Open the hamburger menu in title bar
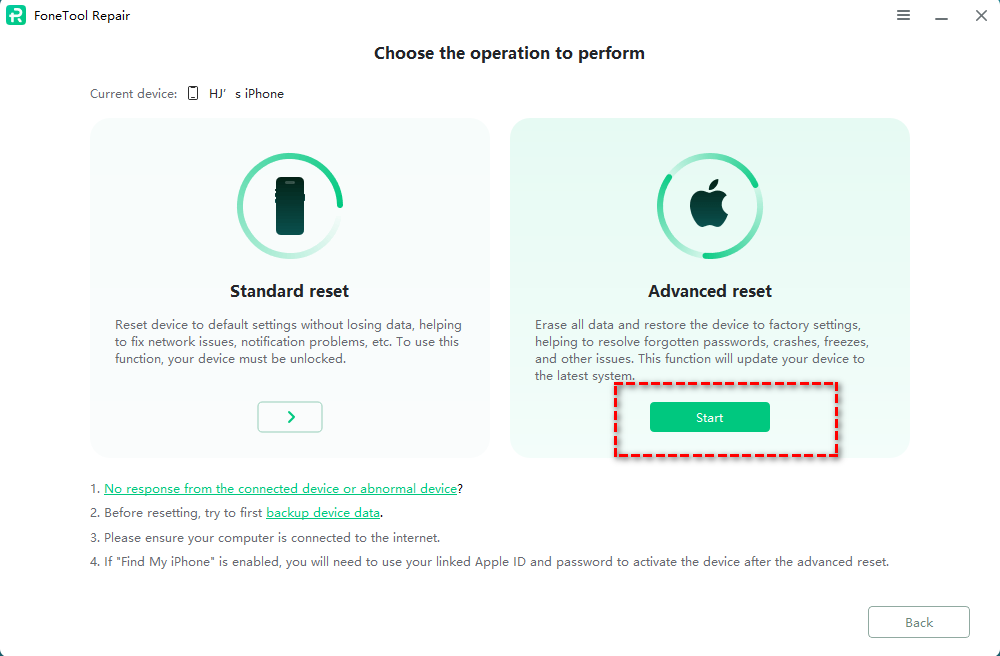Screen dimensions: 1000x656 point(903,16)
